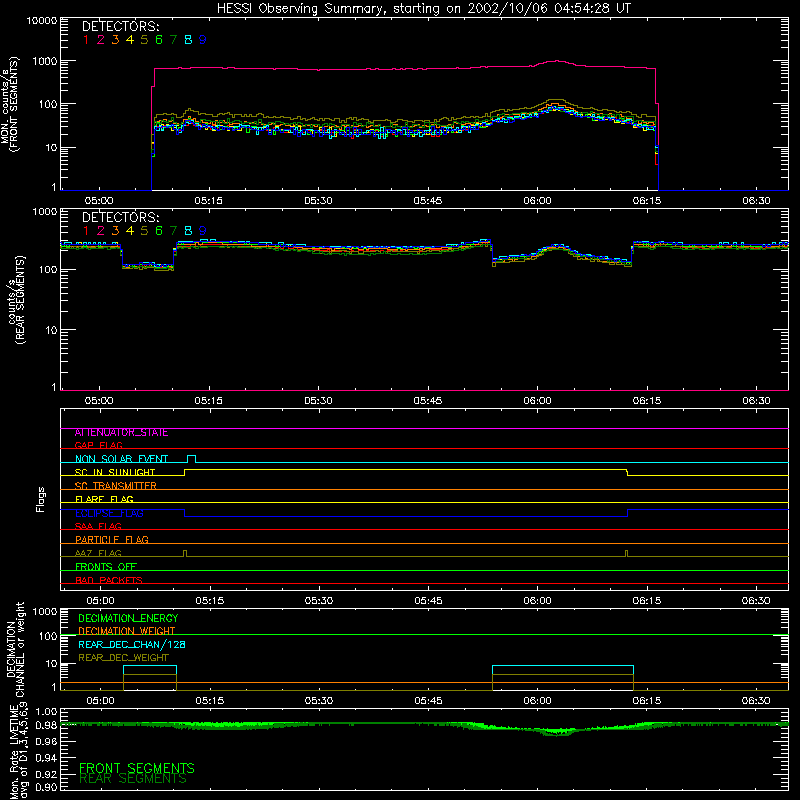Select detector 6 in front segments legend
800x800 pixels.
coord(159,40)
